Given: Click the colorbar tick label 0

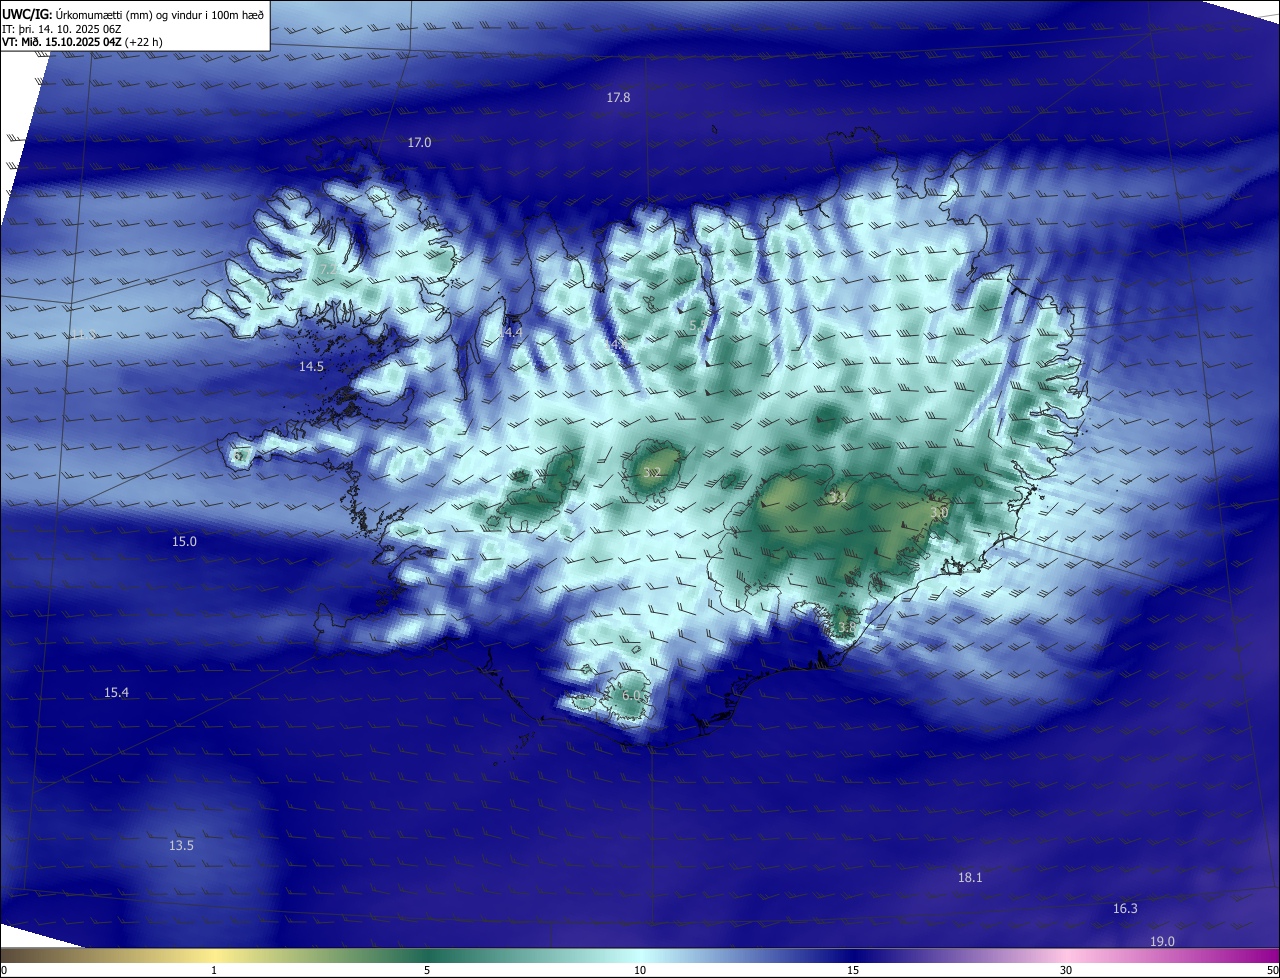Looking at the screenshot, I should click(x=4, y=970).
